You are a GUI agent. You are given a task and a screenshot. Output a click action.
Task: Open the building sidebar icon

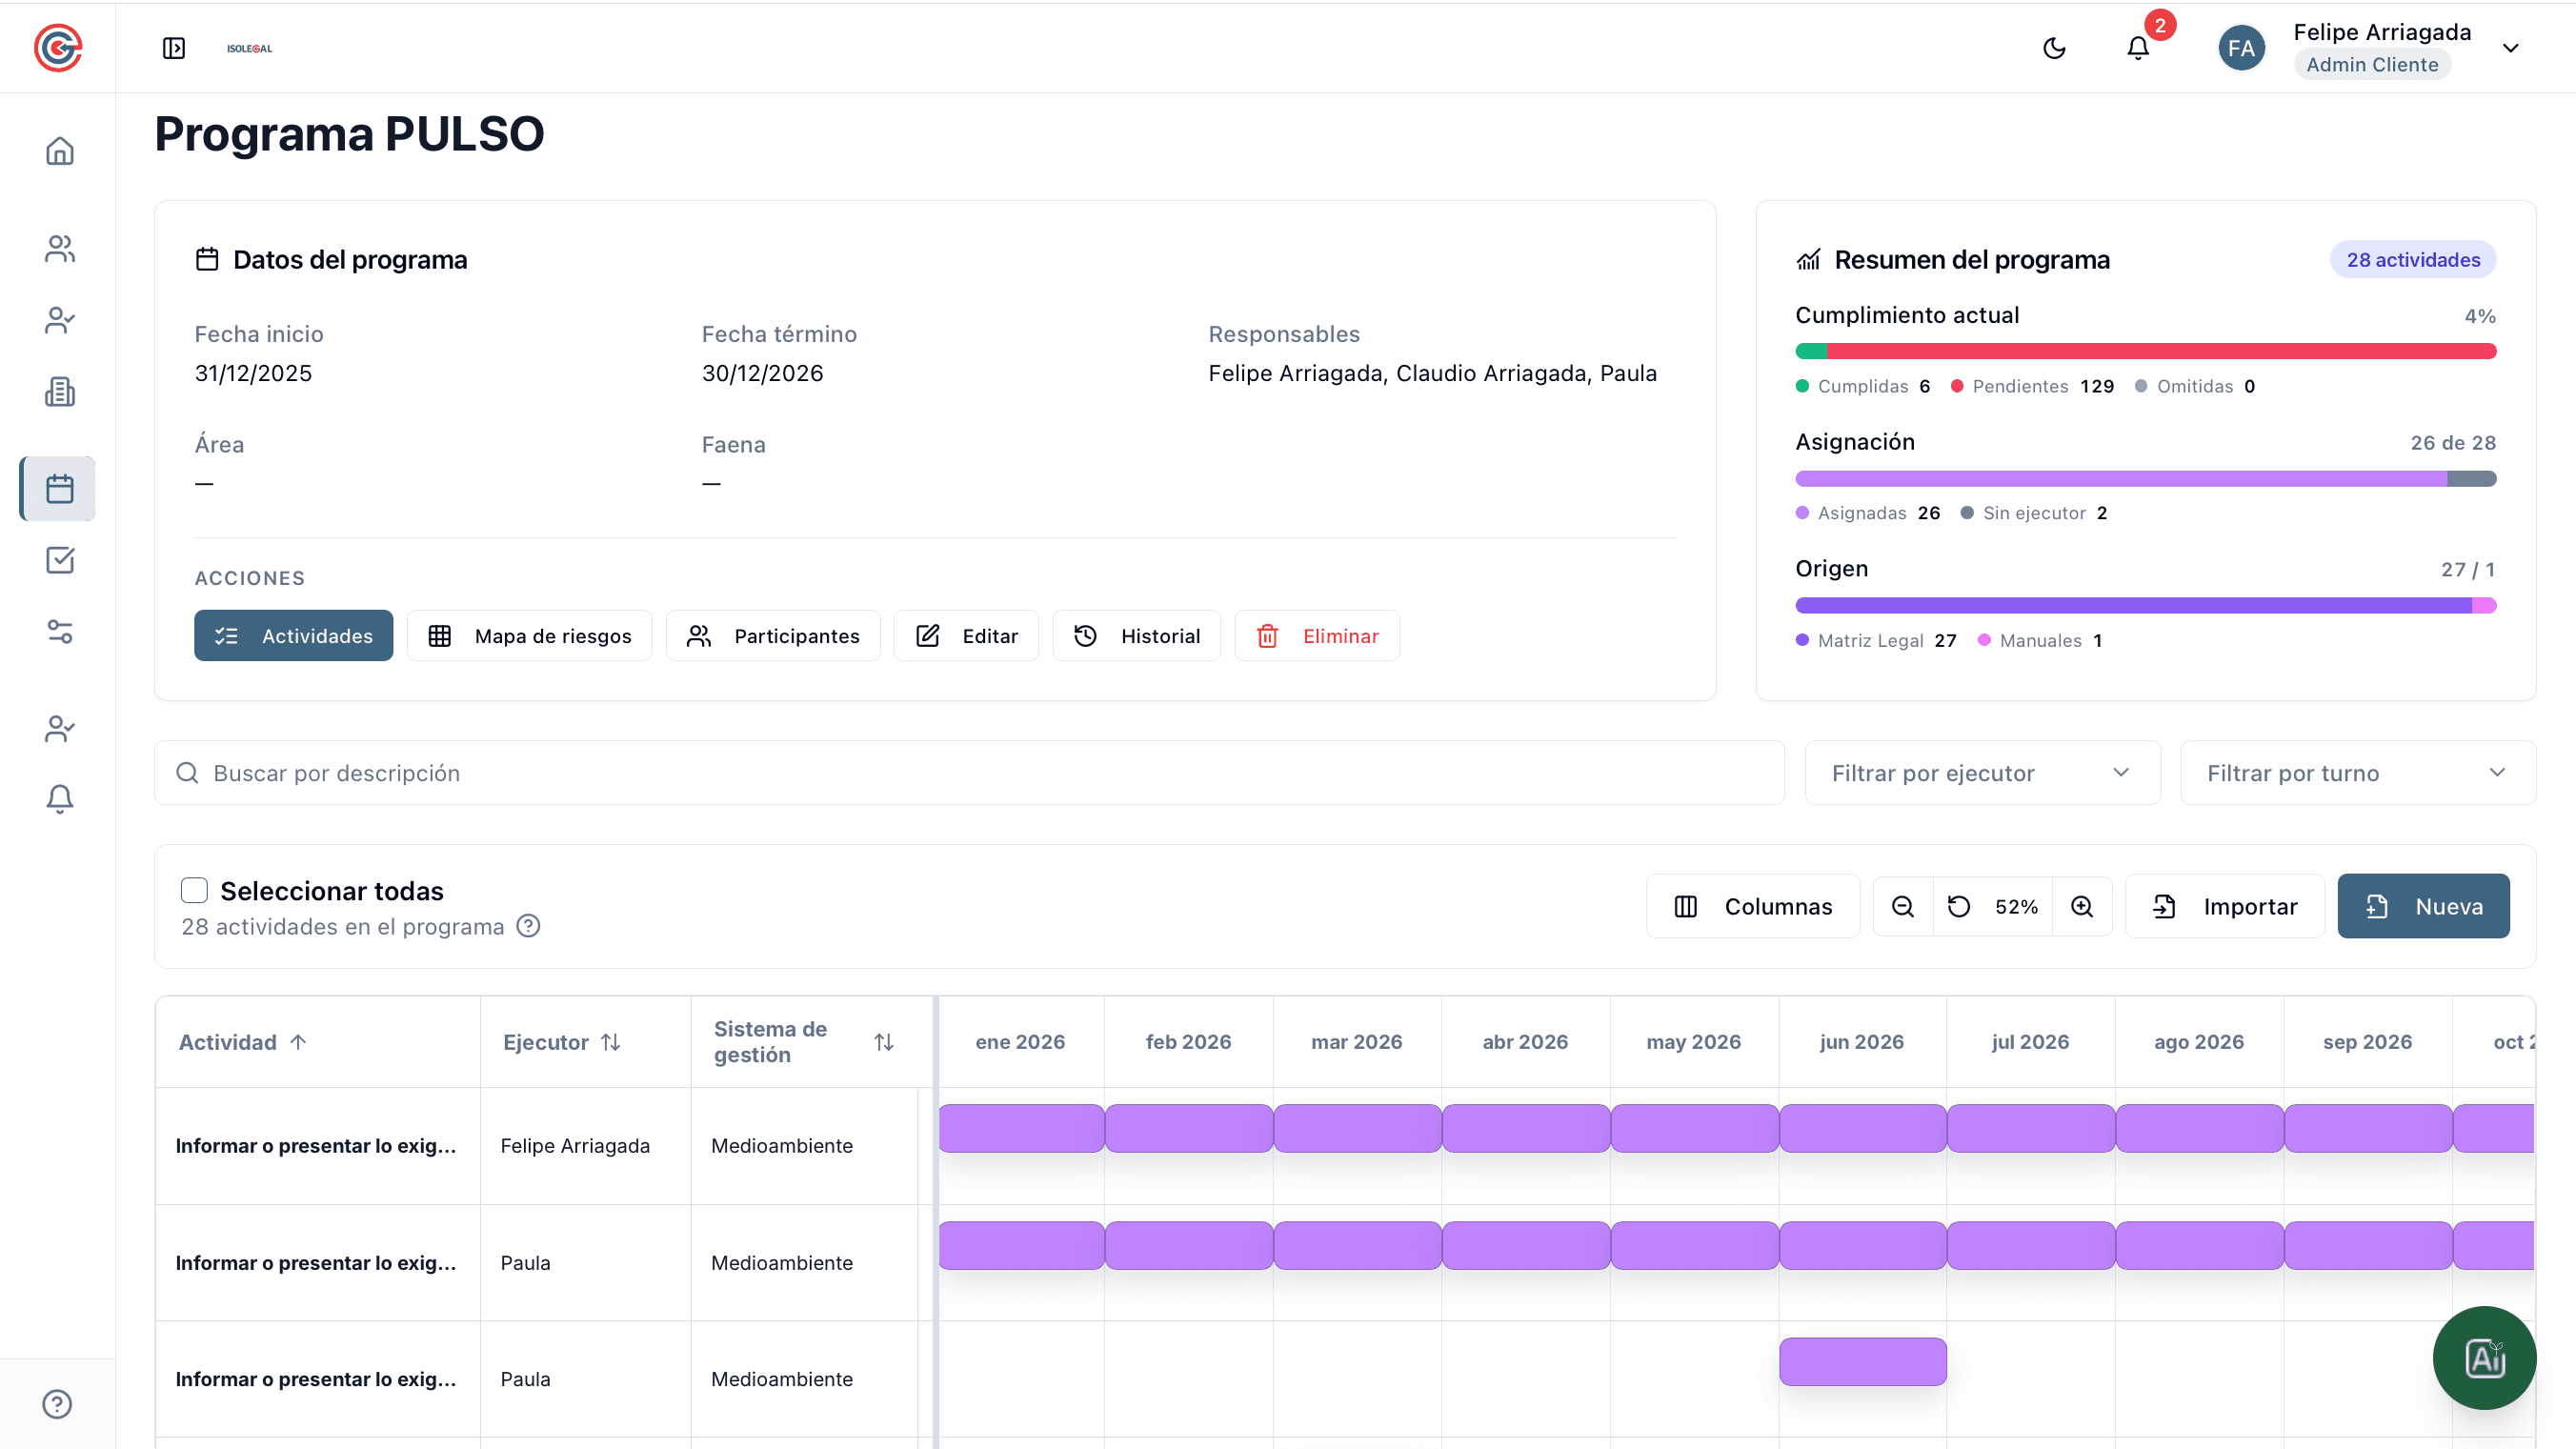point(60,392)
